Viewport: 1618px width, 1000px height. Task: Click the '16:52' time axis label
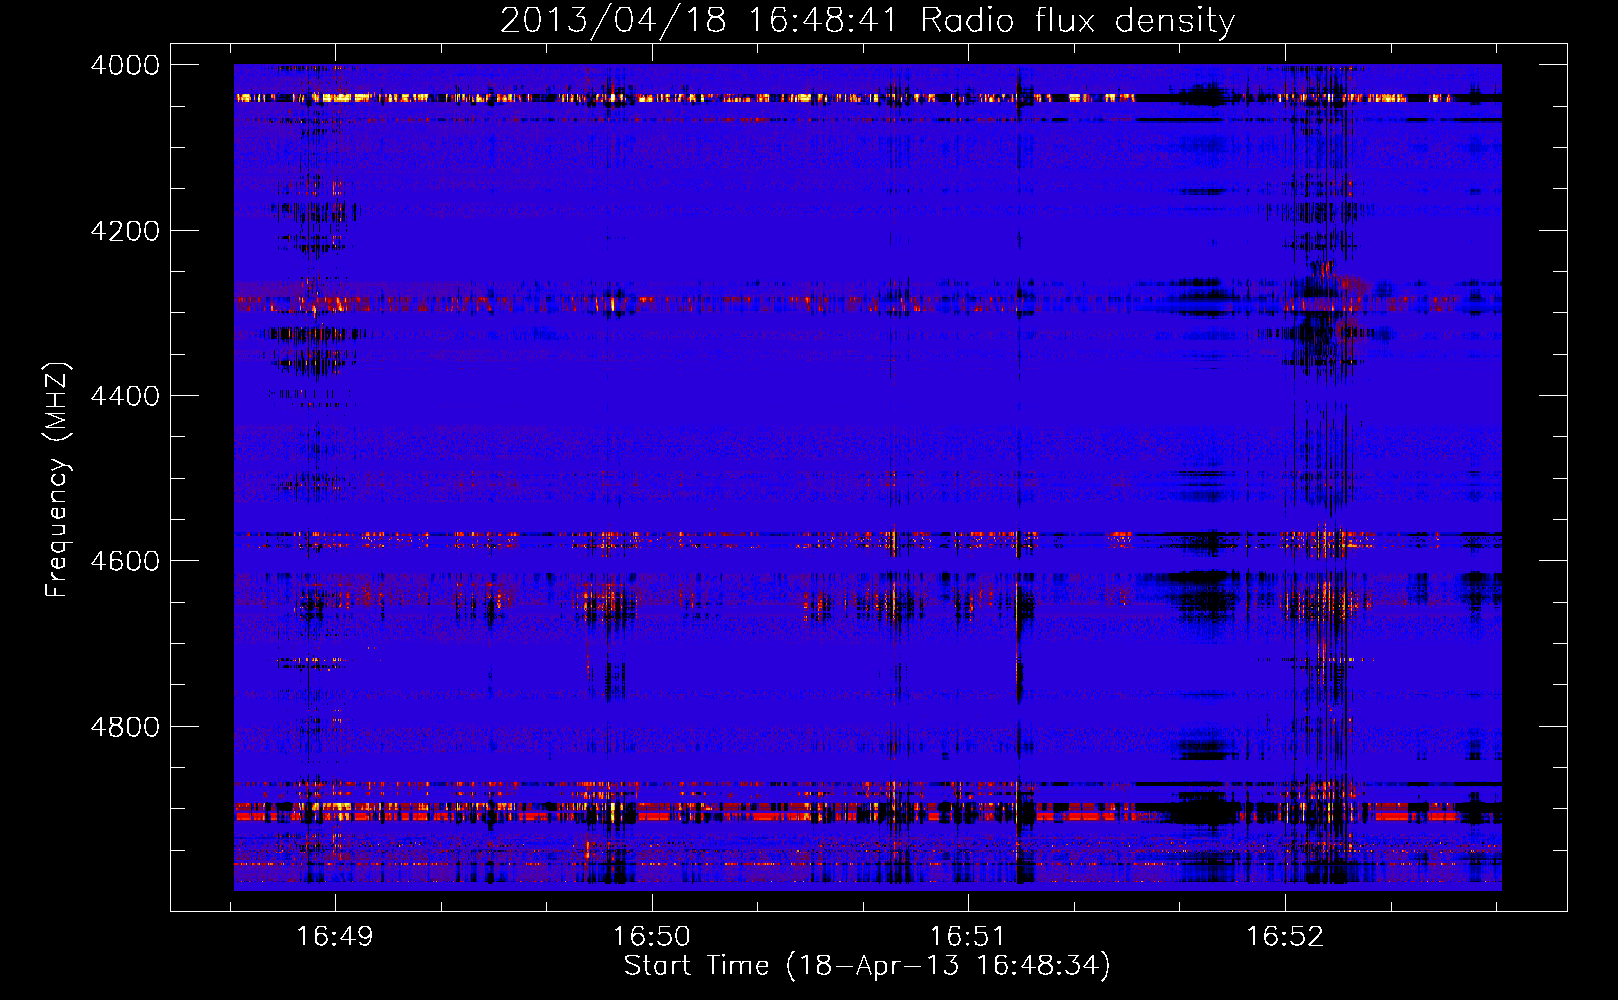click(1285, 936)
